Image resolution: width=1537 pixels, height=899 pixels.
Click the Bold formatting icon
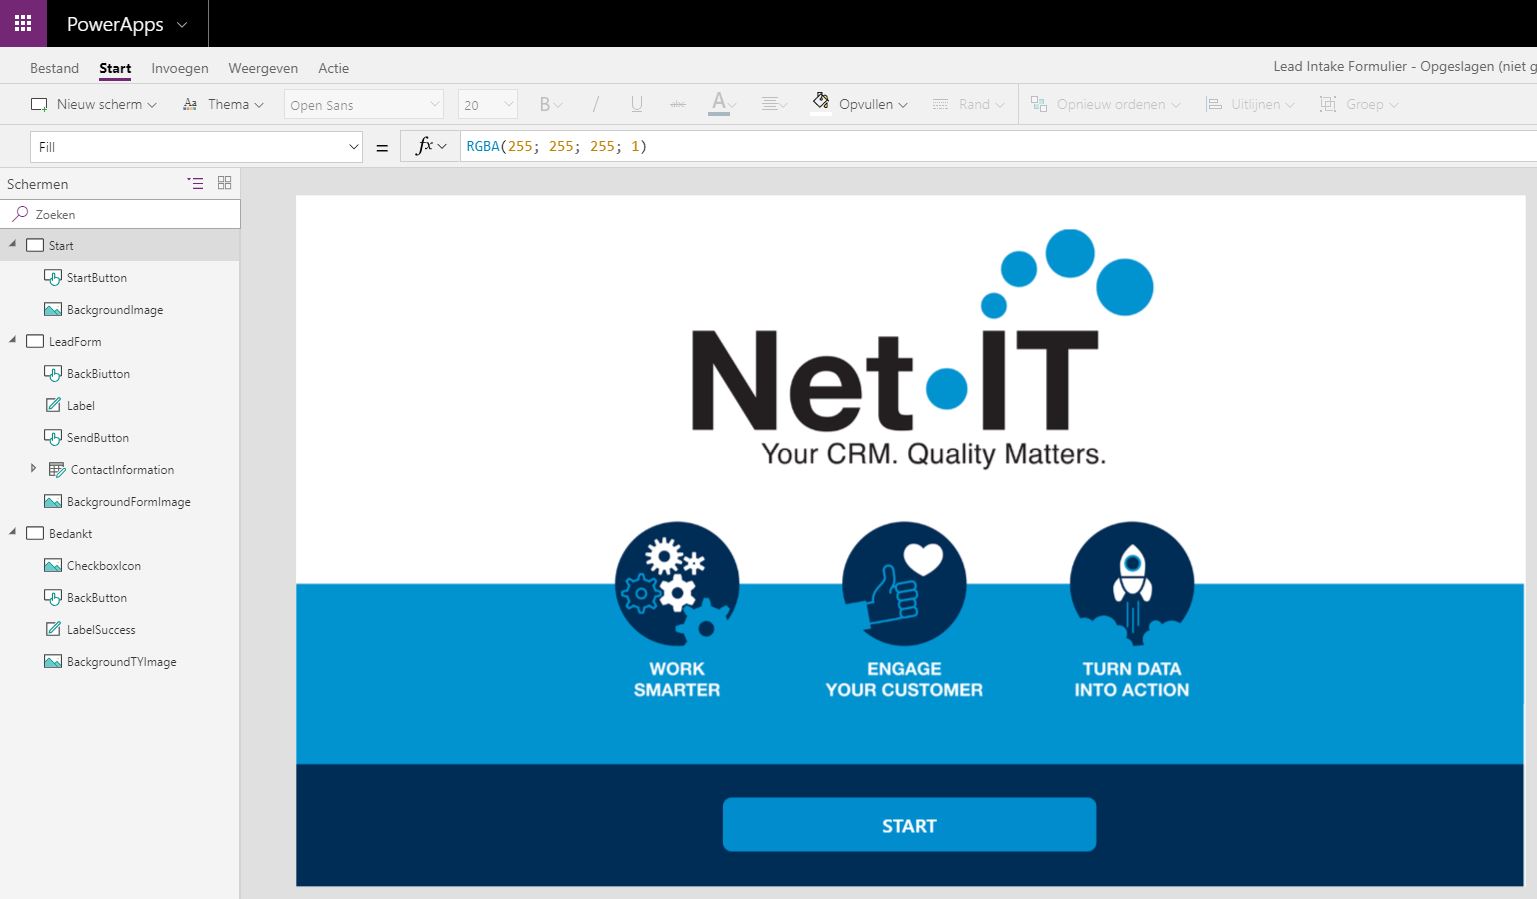click(546, 104)
